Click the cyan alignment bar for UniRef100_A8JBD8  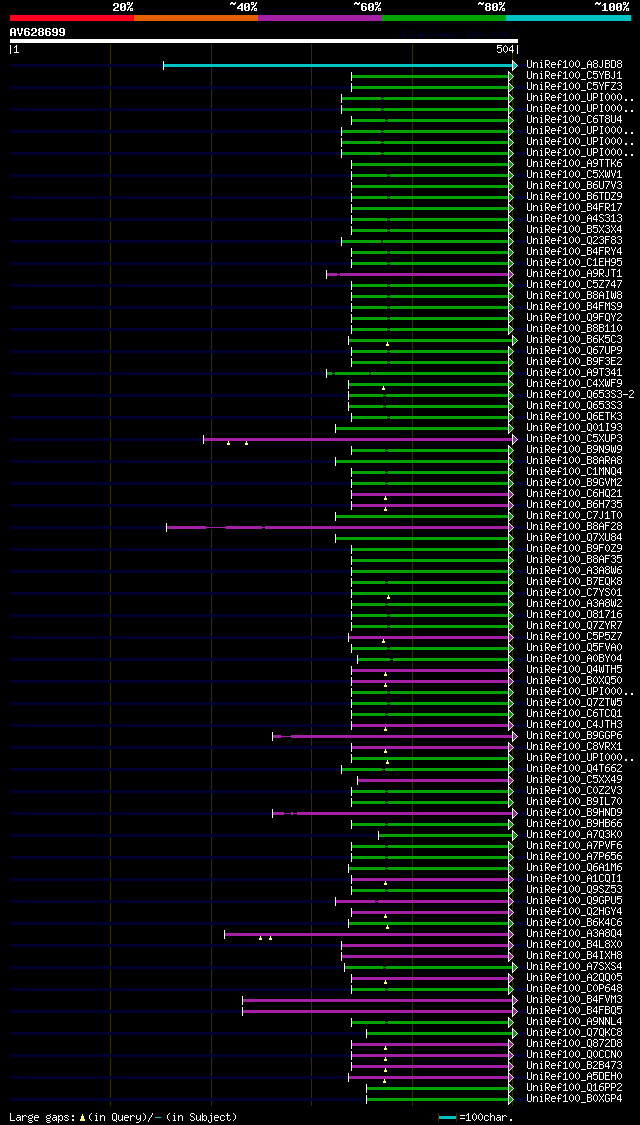point(339,65)
